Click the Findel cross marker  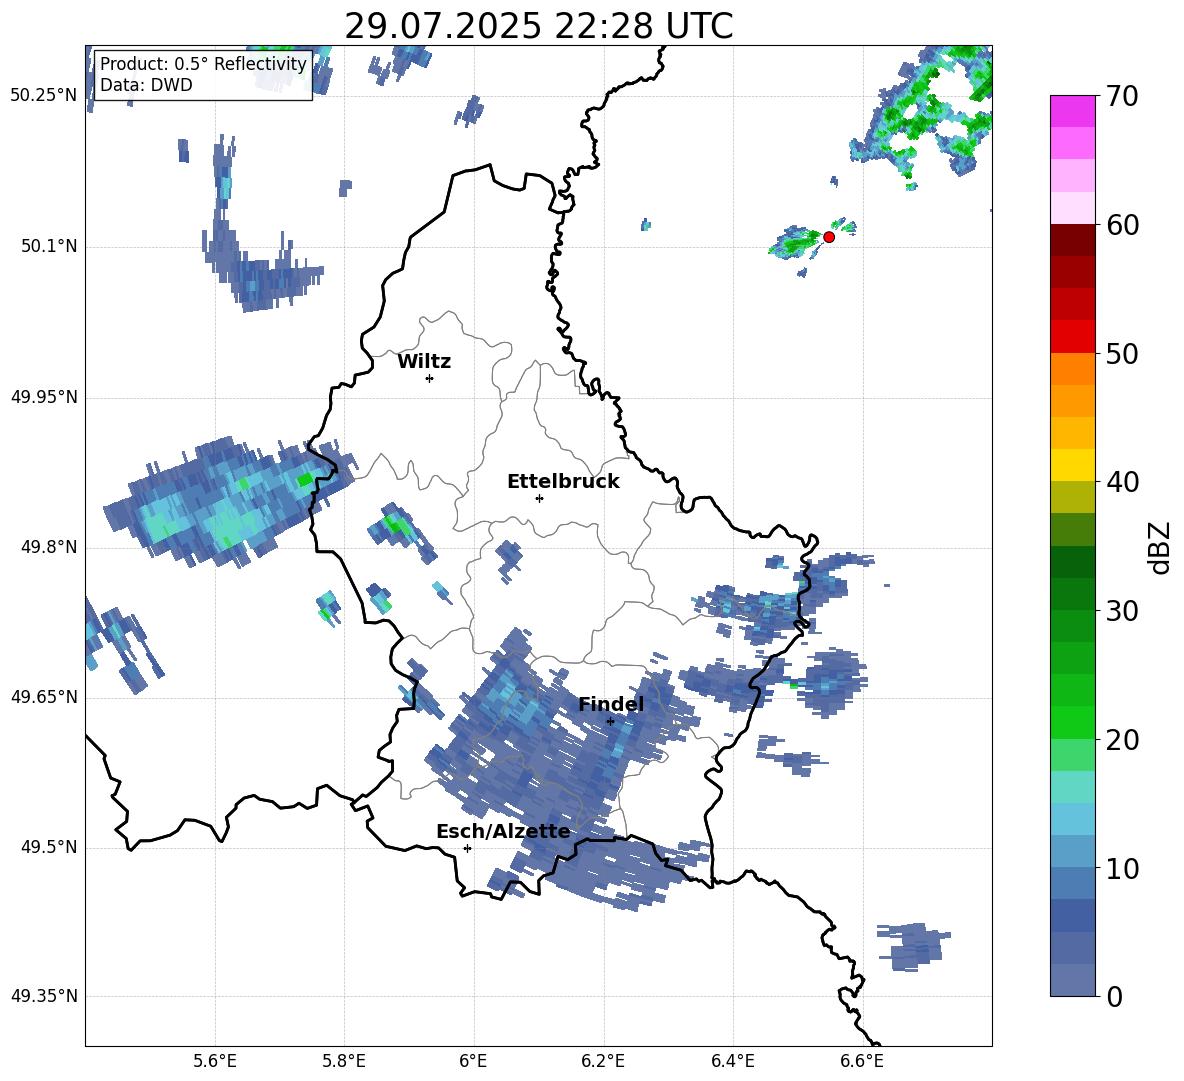(610, 721)
